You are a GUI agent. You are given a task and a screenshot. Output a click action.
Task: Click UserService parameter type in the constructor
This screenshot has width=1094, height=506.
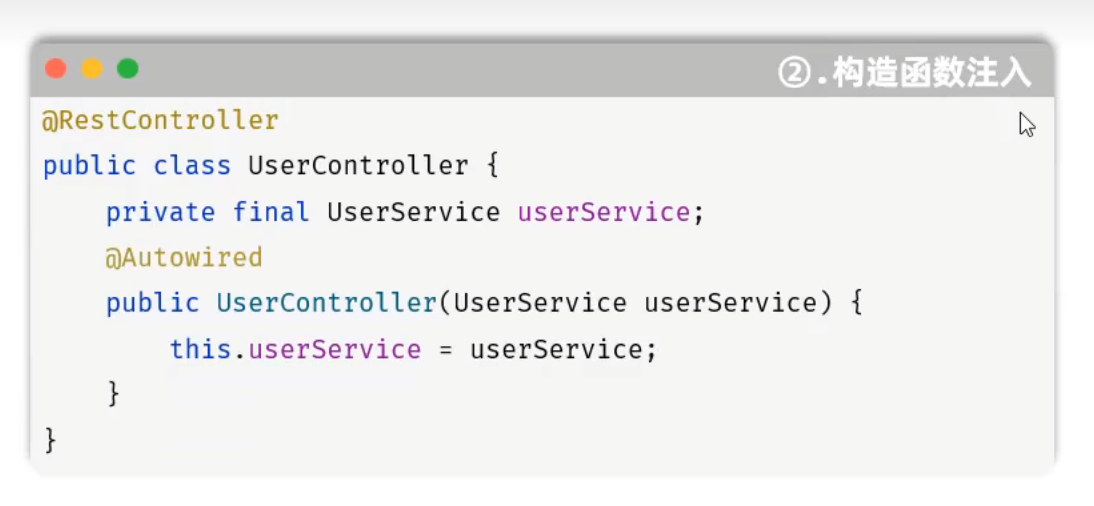click(x=540, y=303)
